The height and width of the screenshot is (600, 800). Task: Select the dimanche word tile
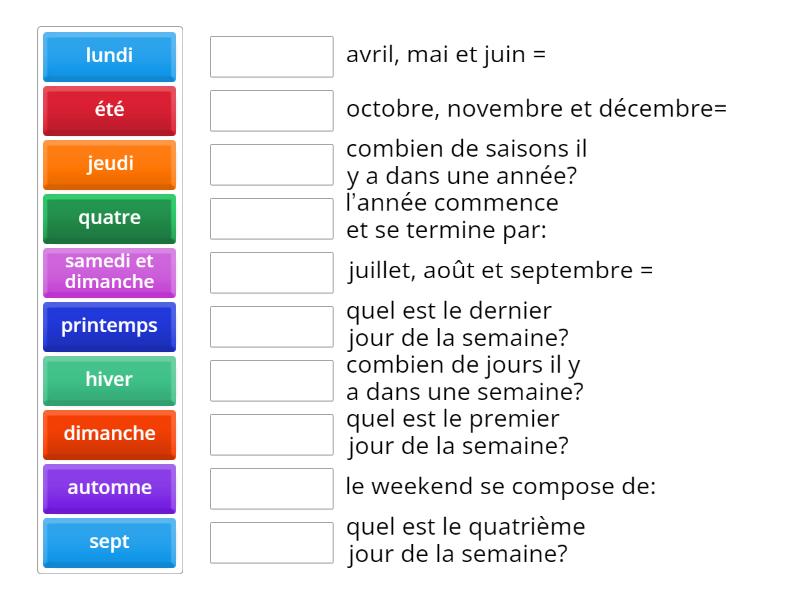(109, 434)
